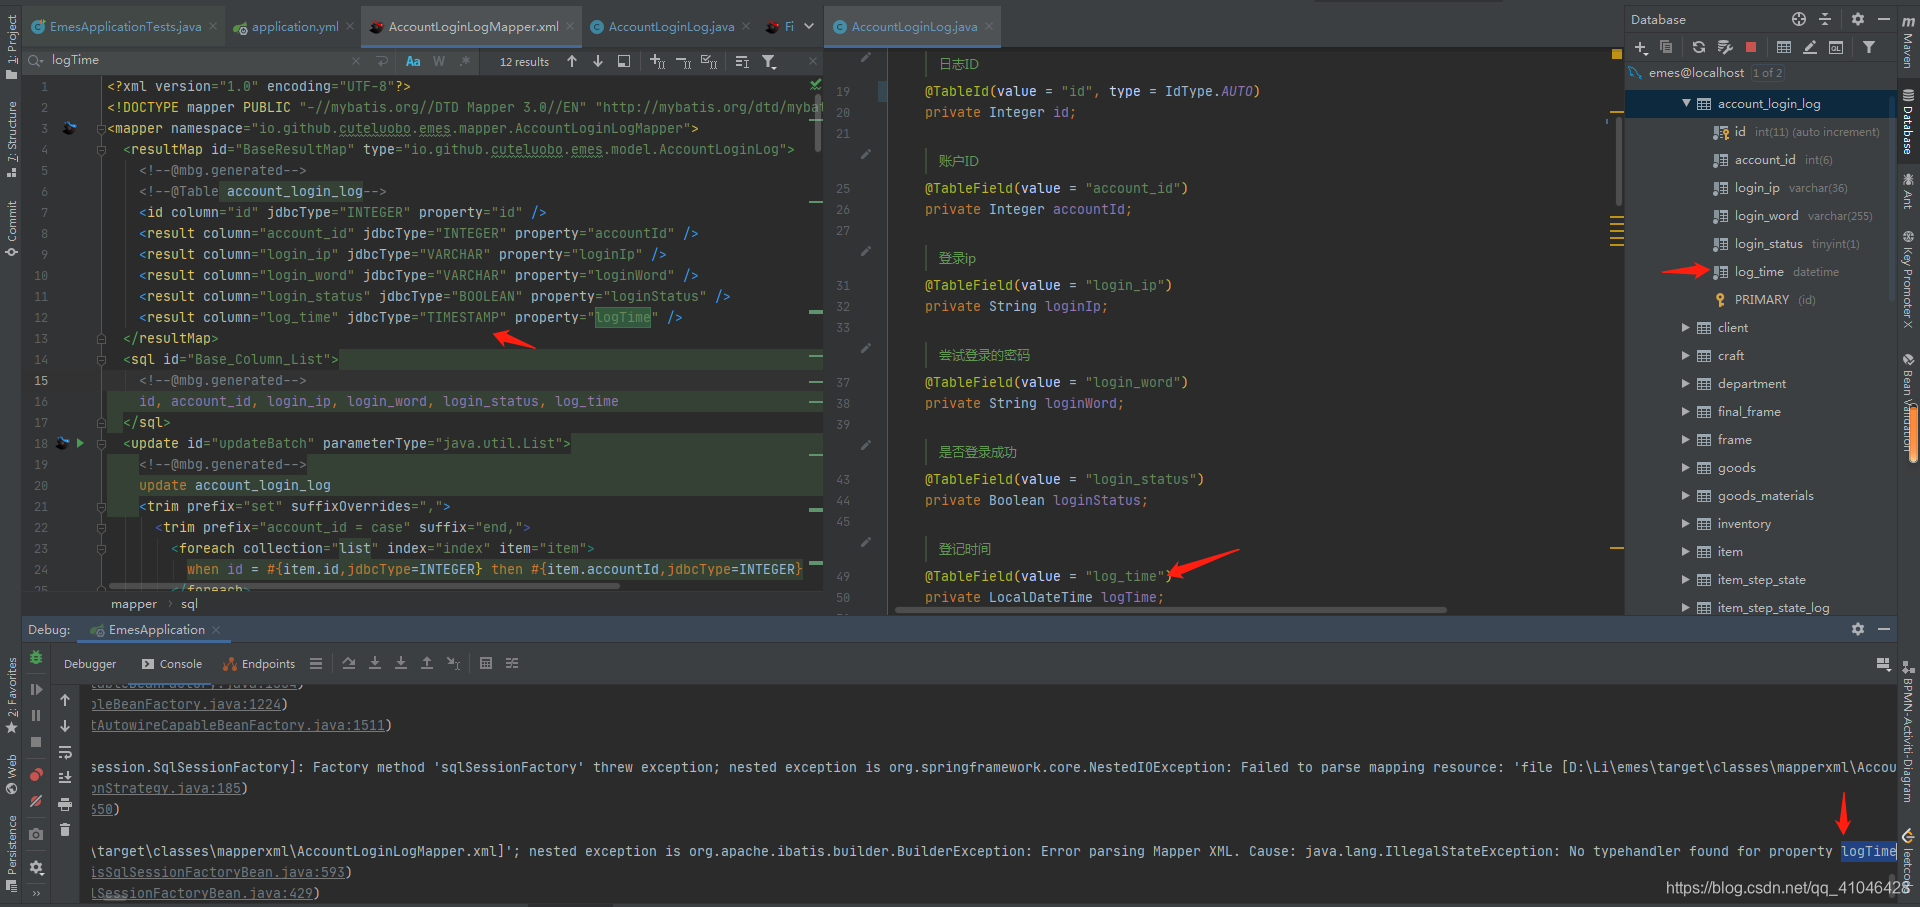Collapse the account_login_log table
The height and width of the screenshot is (907, 1920).
tap(1686, 103)
